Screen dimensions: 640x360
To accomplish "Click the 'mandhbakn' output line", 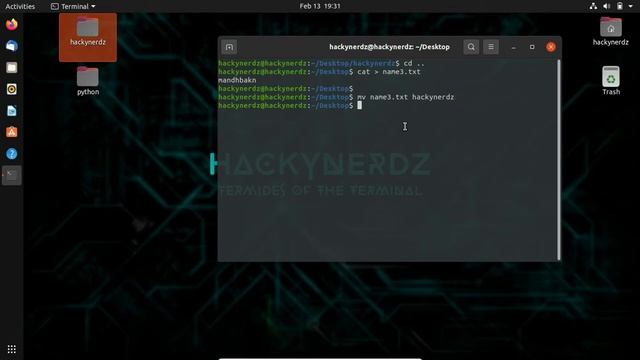I will [237, 80].
